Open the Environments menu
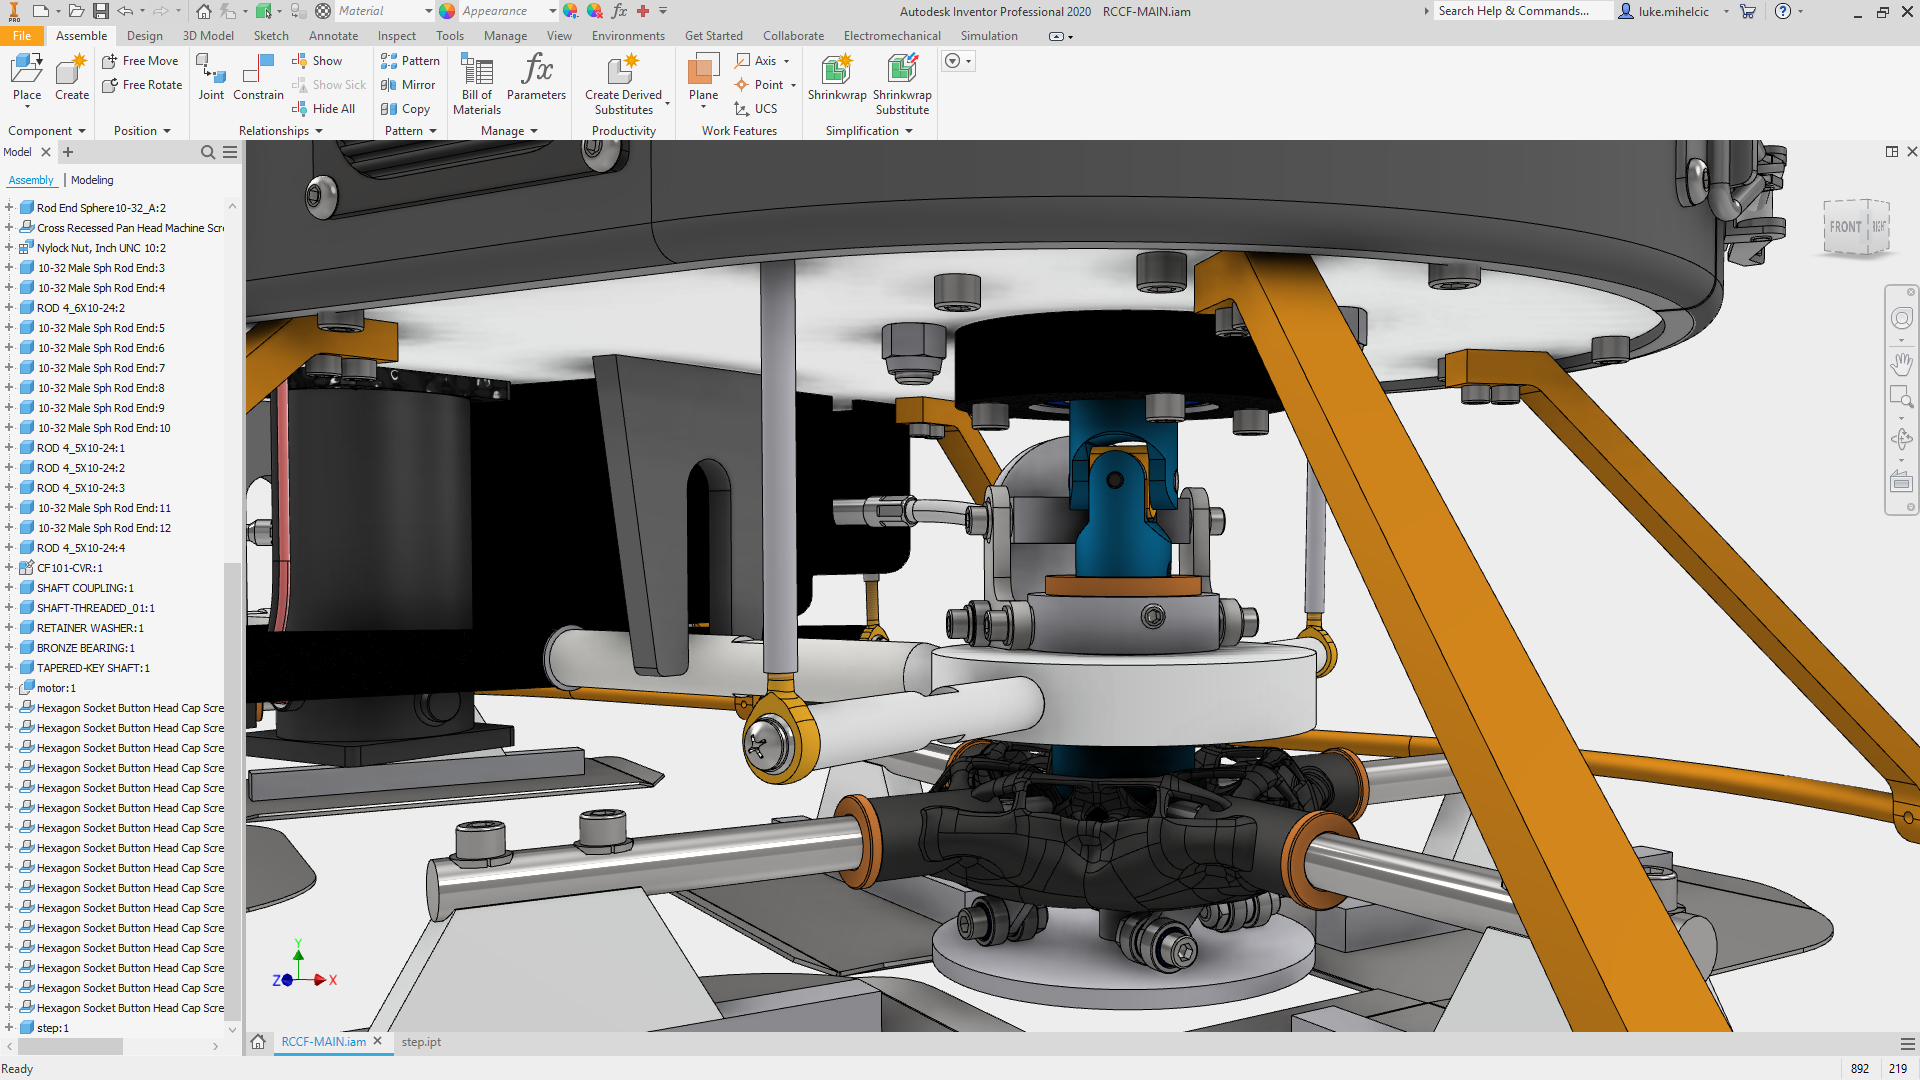 (628, 36)
